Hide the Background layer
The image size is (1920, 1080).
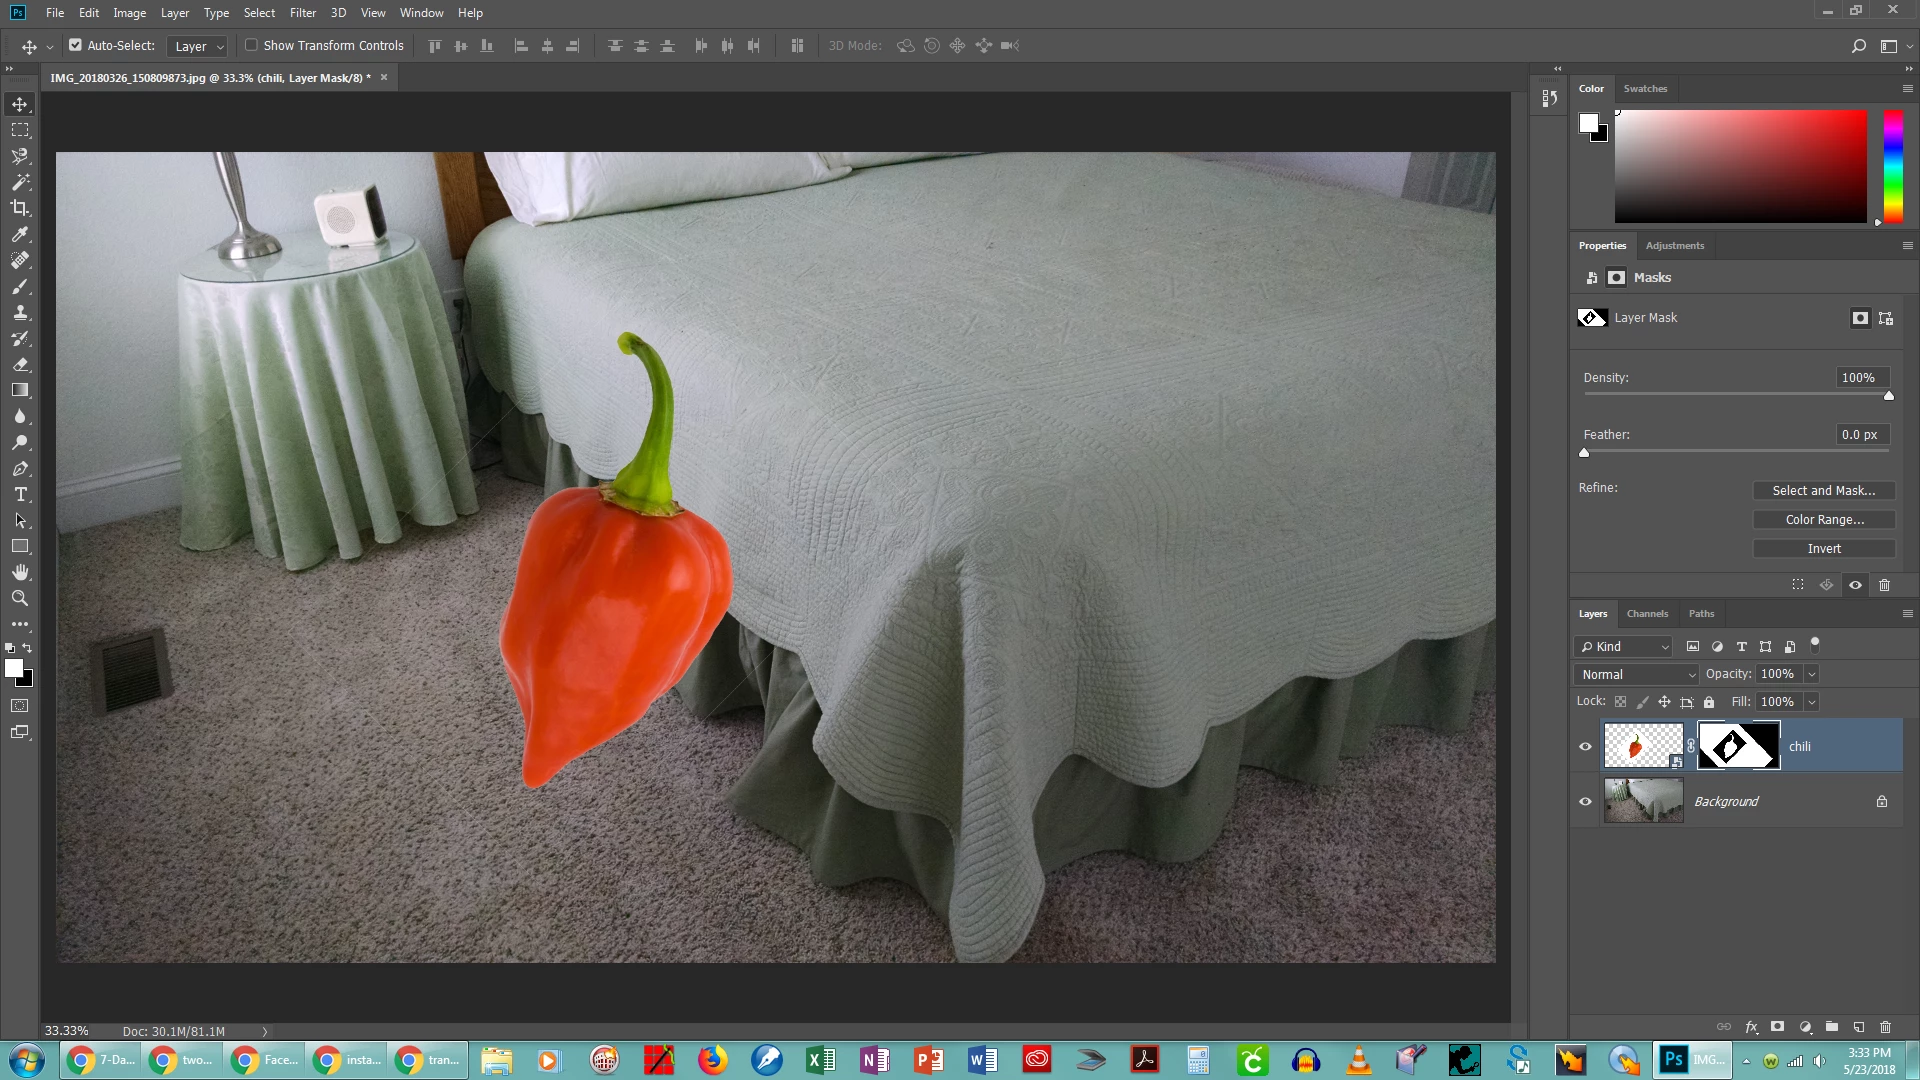(x=1585, y=801)
